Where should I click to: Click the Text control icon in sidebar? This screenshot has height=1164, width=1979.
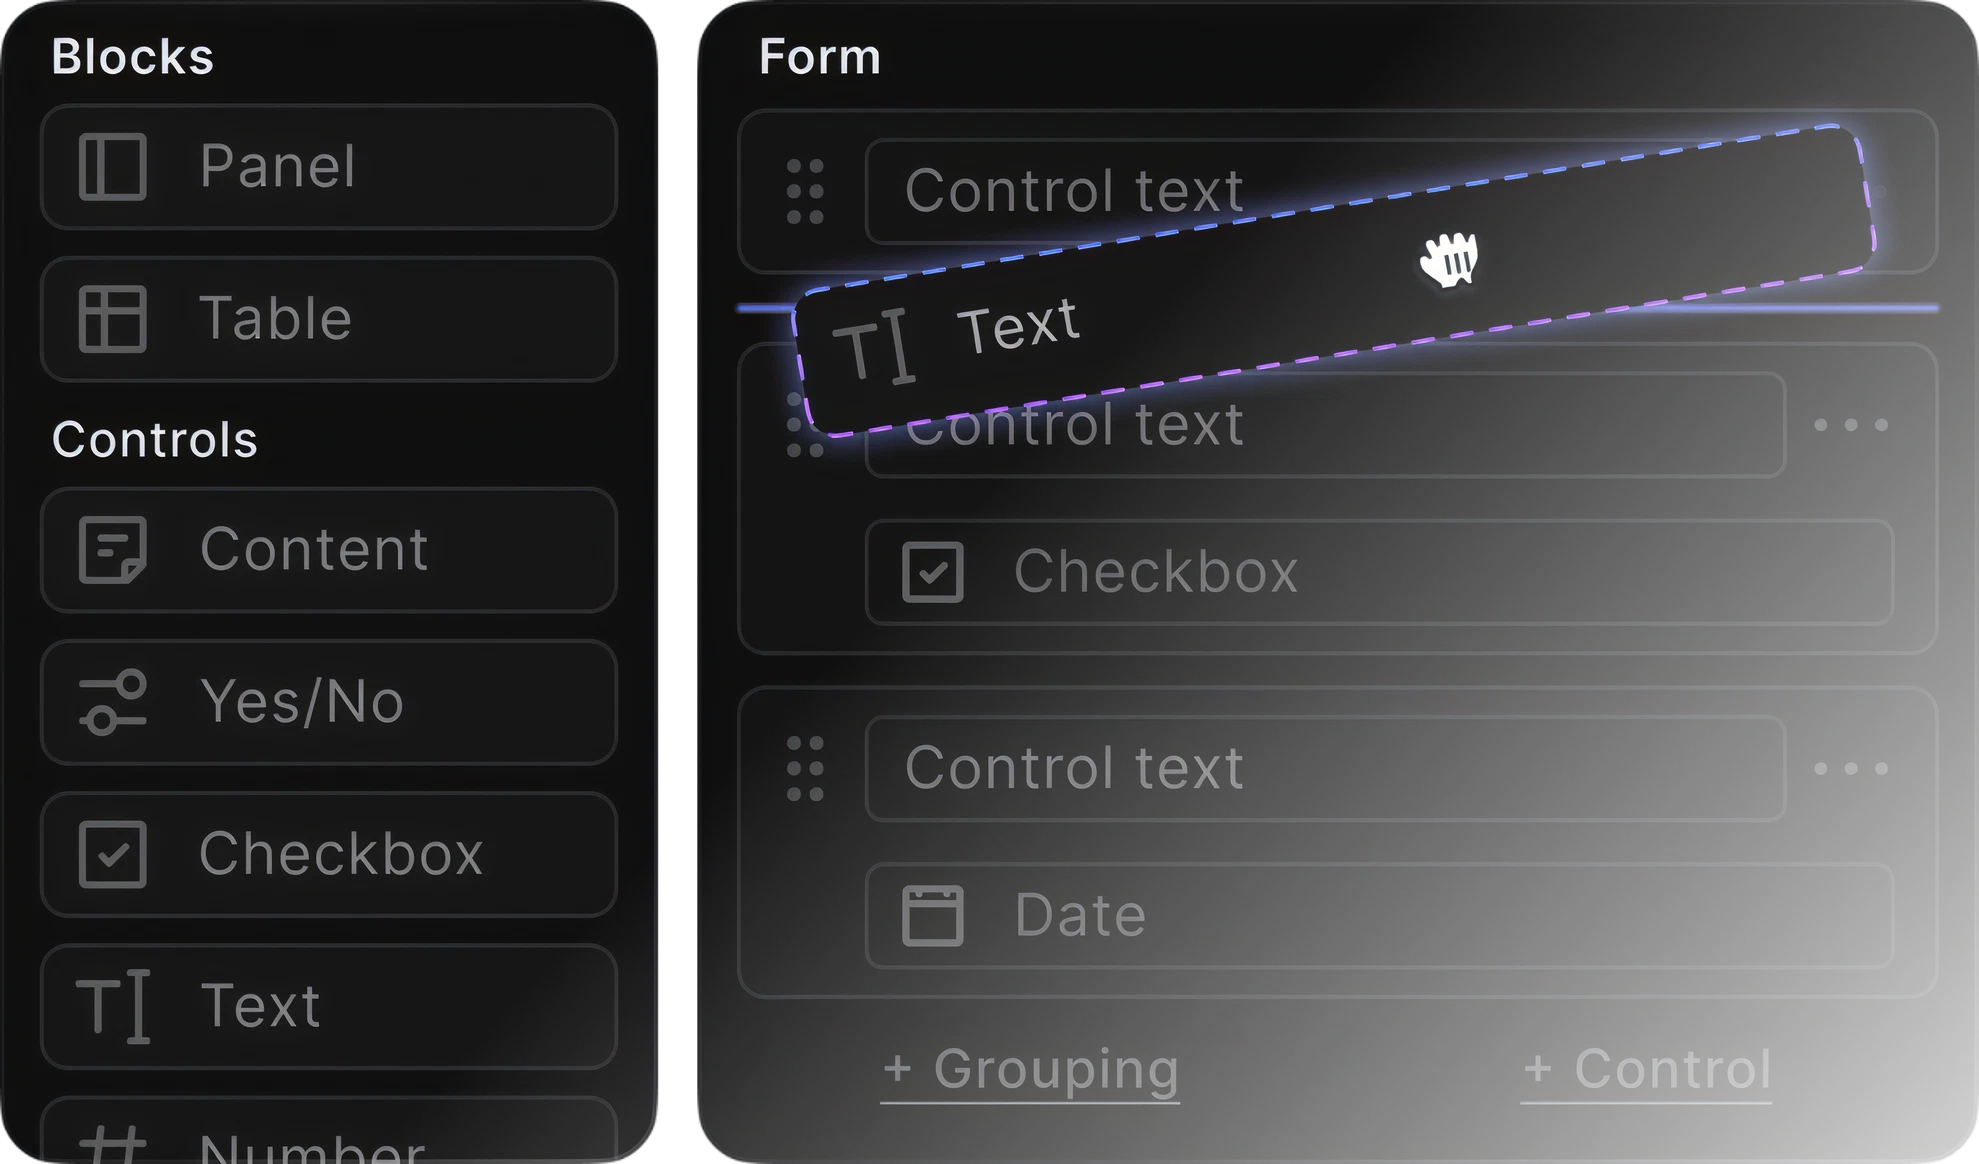pos(113,1006)
